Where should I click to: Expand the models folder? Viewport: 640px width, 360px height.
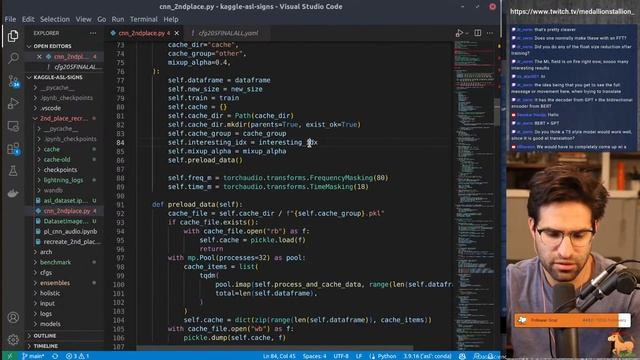[50, 324]
